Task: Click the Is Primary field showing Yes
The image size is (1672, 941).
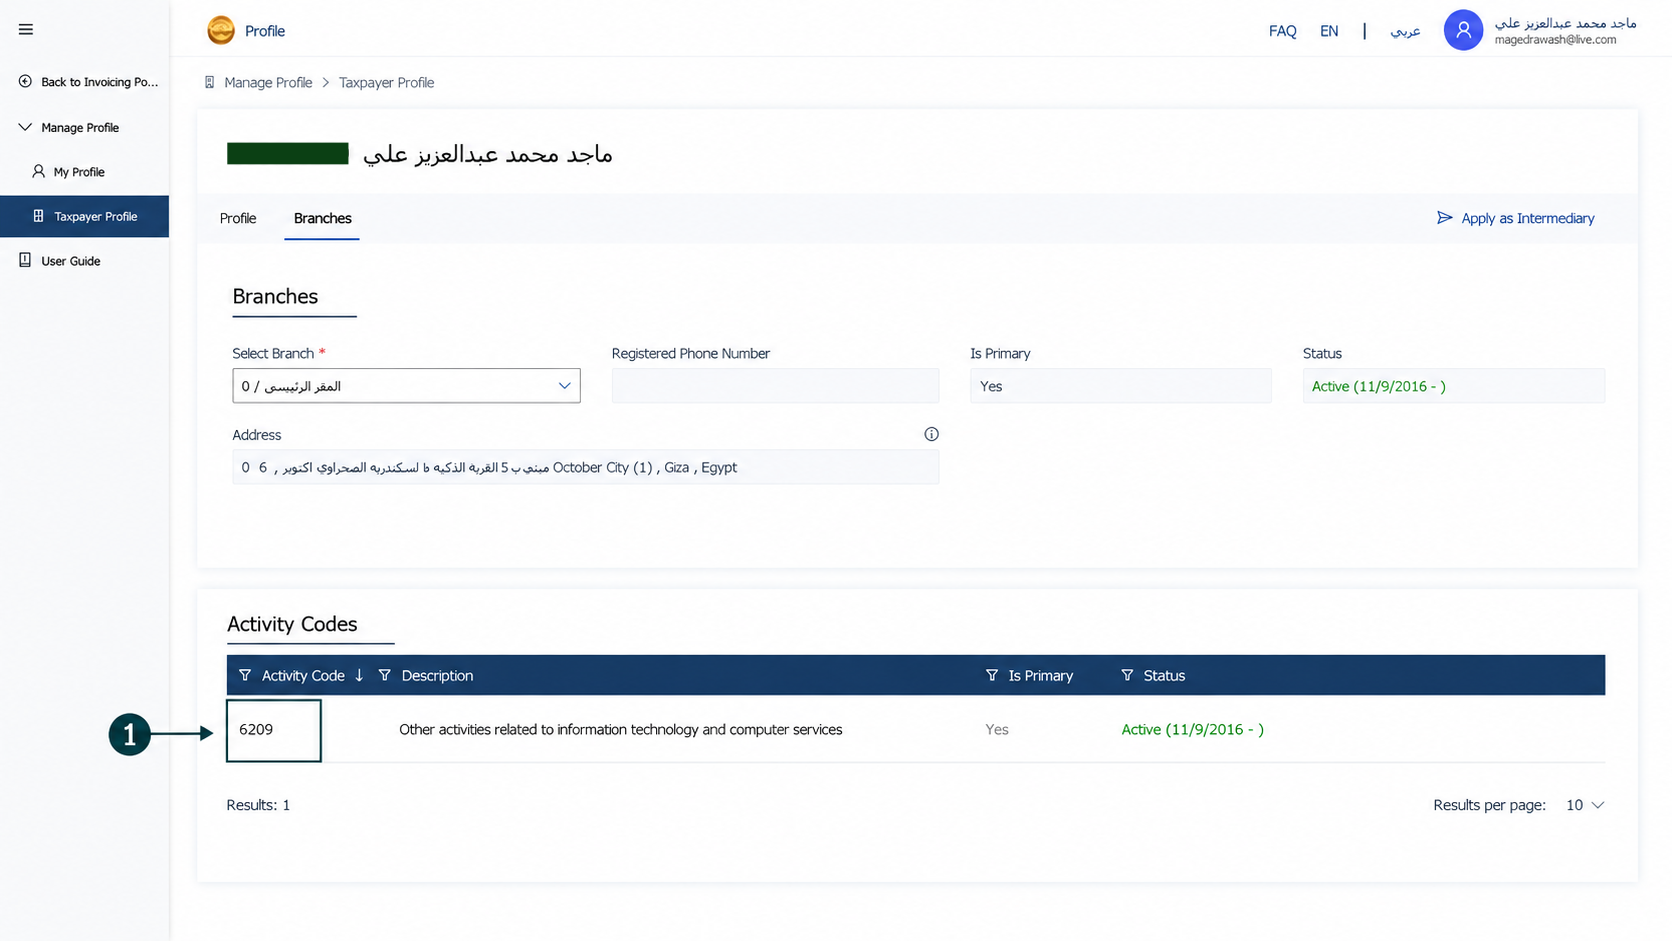Action: 1120,386
